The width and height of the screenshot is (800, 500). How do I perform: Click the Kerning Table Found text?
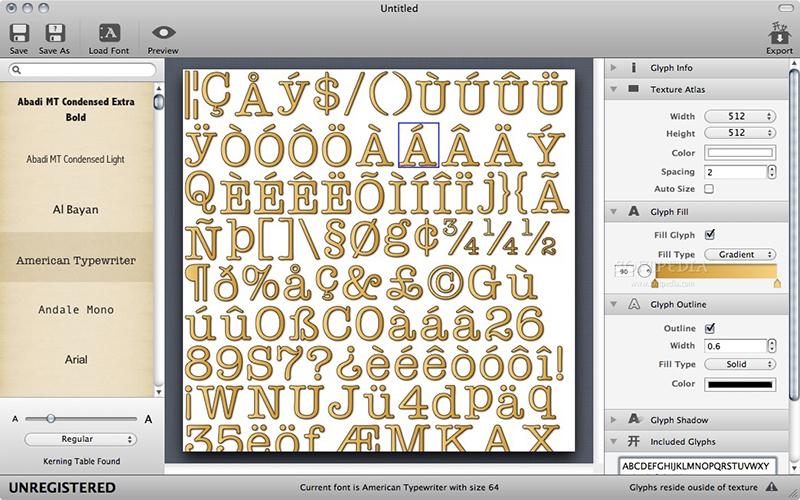(x=82, y=461)
